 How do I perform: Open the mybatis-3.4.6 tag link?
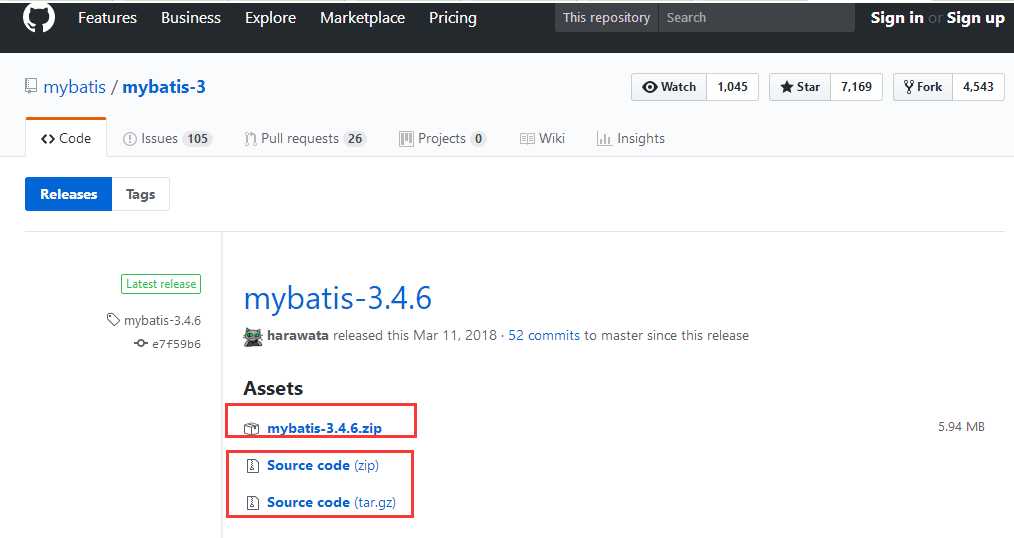pos(162,320)
